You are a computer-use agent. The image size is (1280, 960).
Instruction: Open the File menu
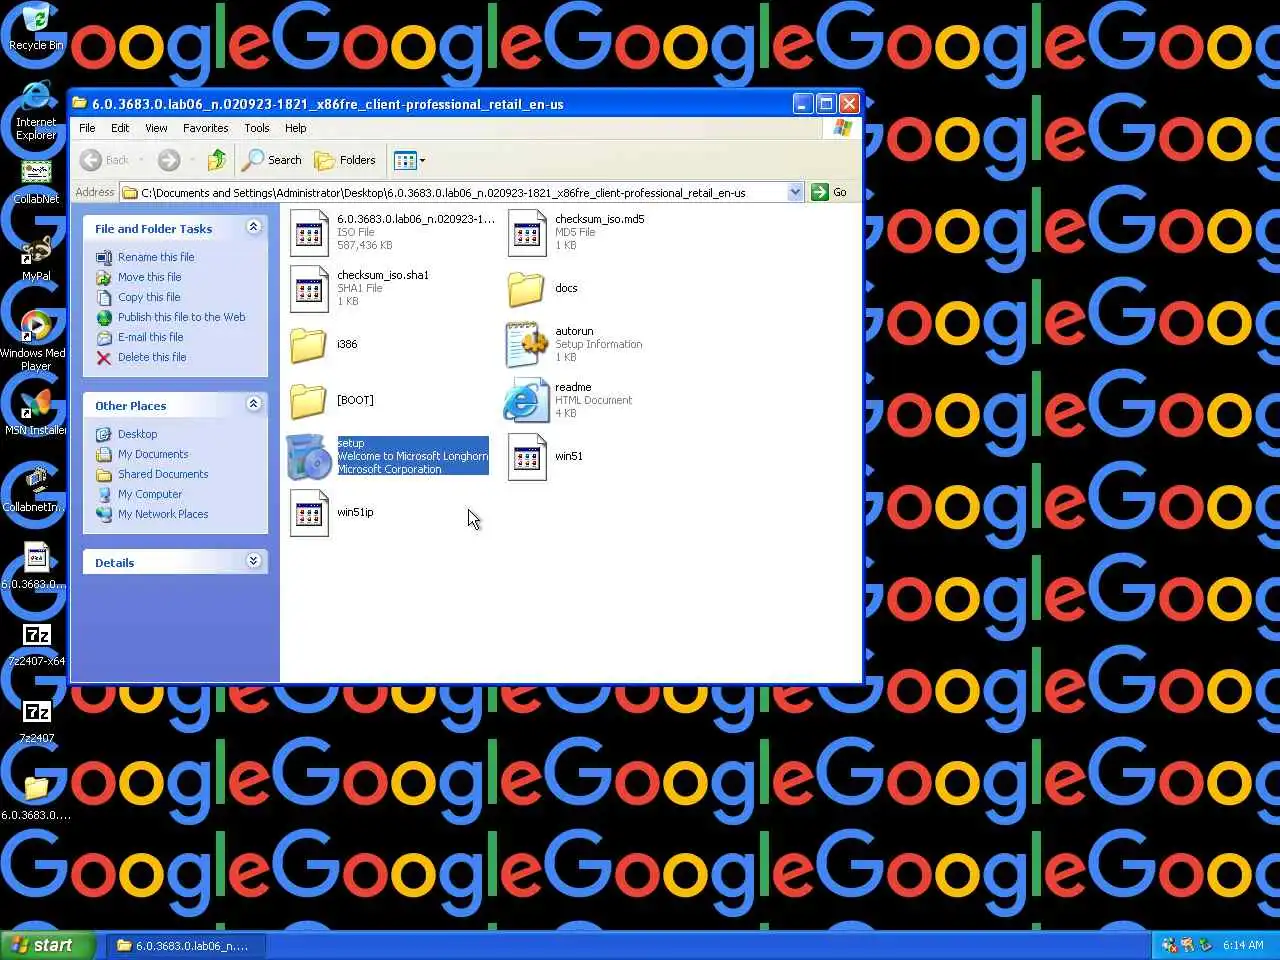[x=87, y=128]
